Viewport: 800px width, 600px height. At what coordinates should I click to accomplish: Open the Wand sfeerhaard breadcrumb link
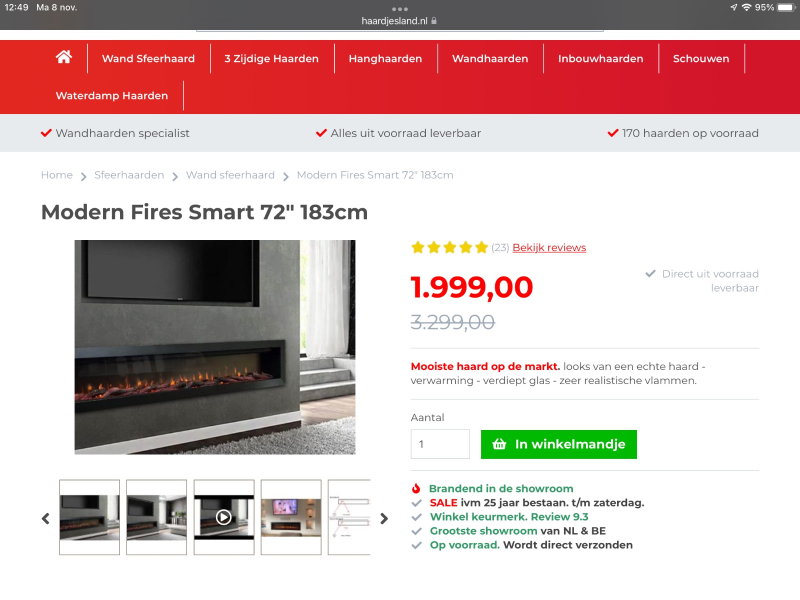[x=230, y=175]
